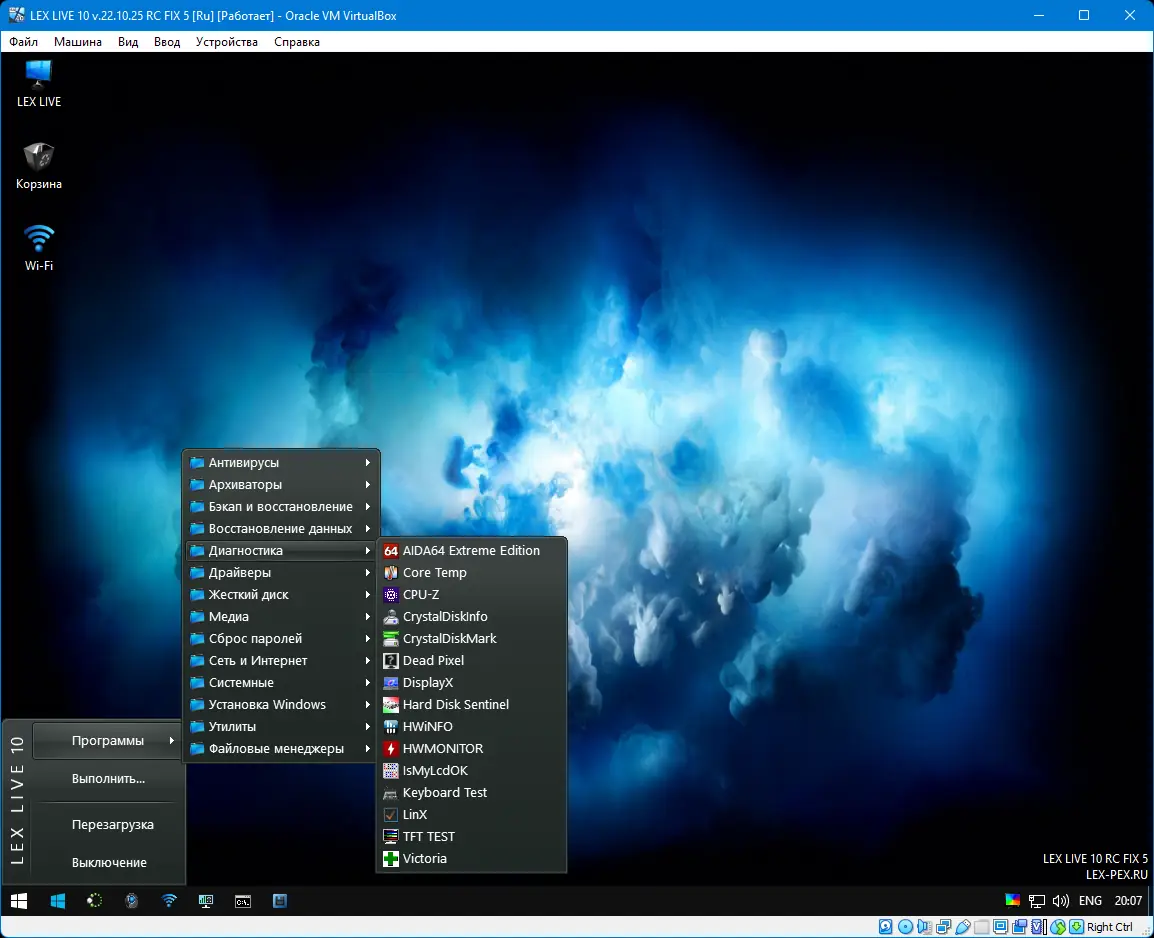Open TFT TEST

[x=471, y=837]
